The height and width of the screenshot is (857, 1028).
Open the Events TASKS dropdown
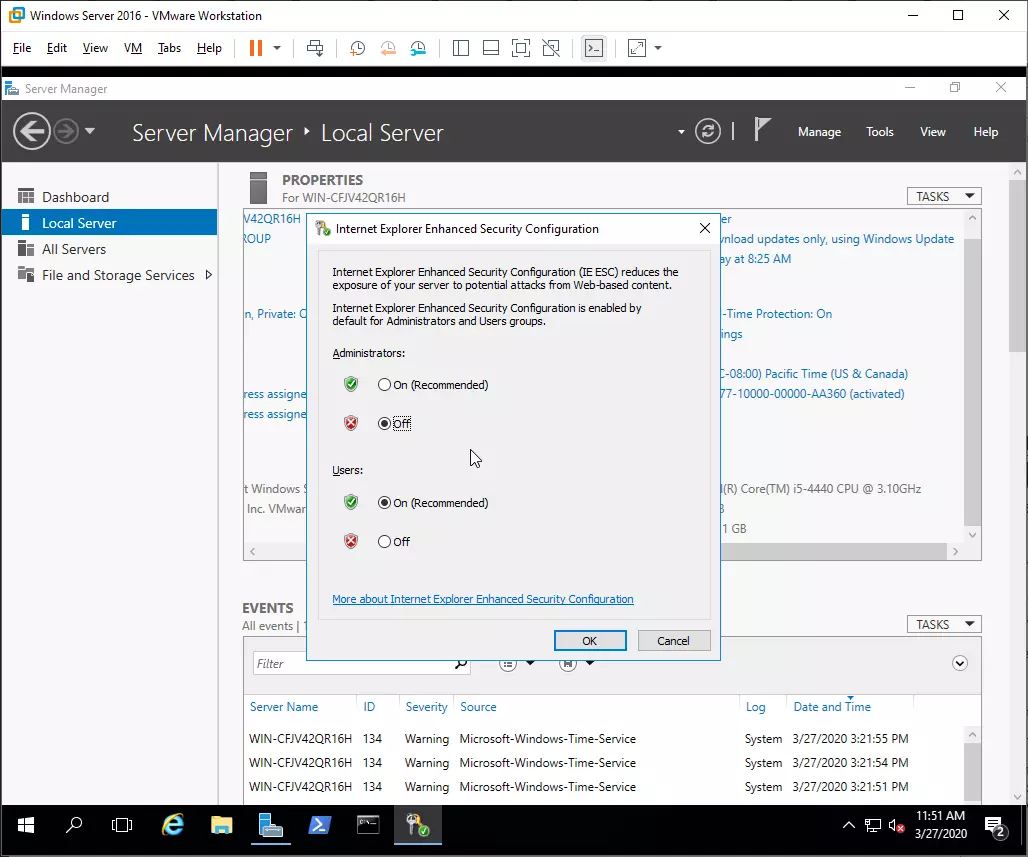943,624
